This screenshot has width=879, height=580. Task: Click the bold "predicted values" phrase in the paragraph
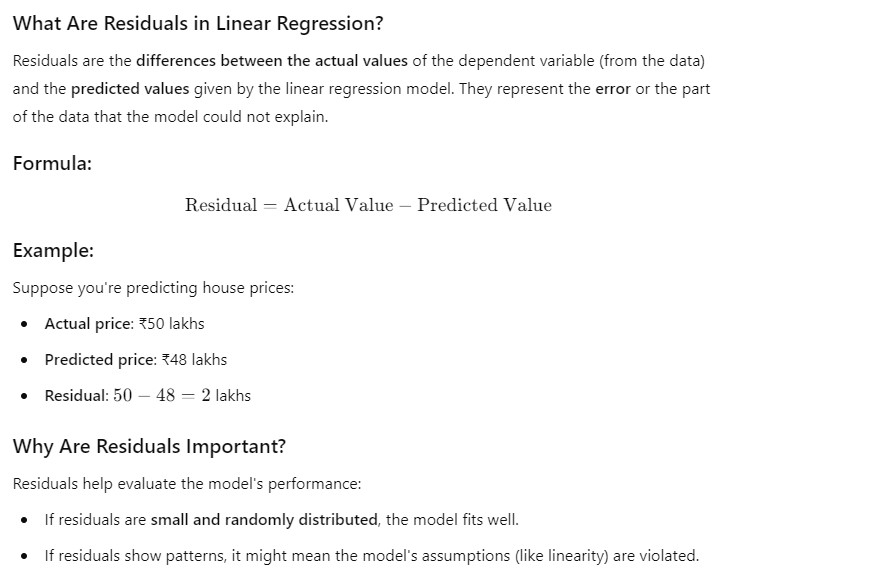point(129,88)
